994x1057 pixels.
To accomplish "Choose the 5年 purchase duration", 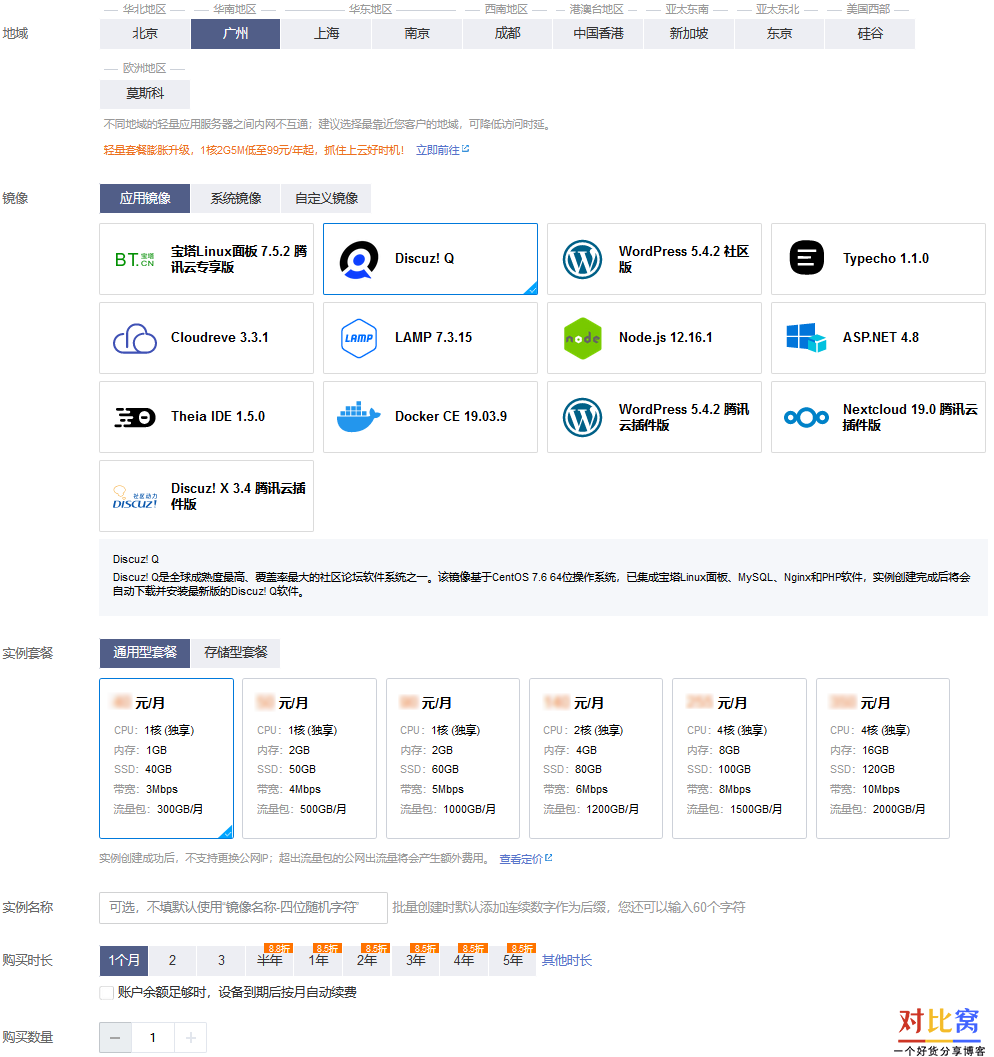I will click(x=512, y=960).
